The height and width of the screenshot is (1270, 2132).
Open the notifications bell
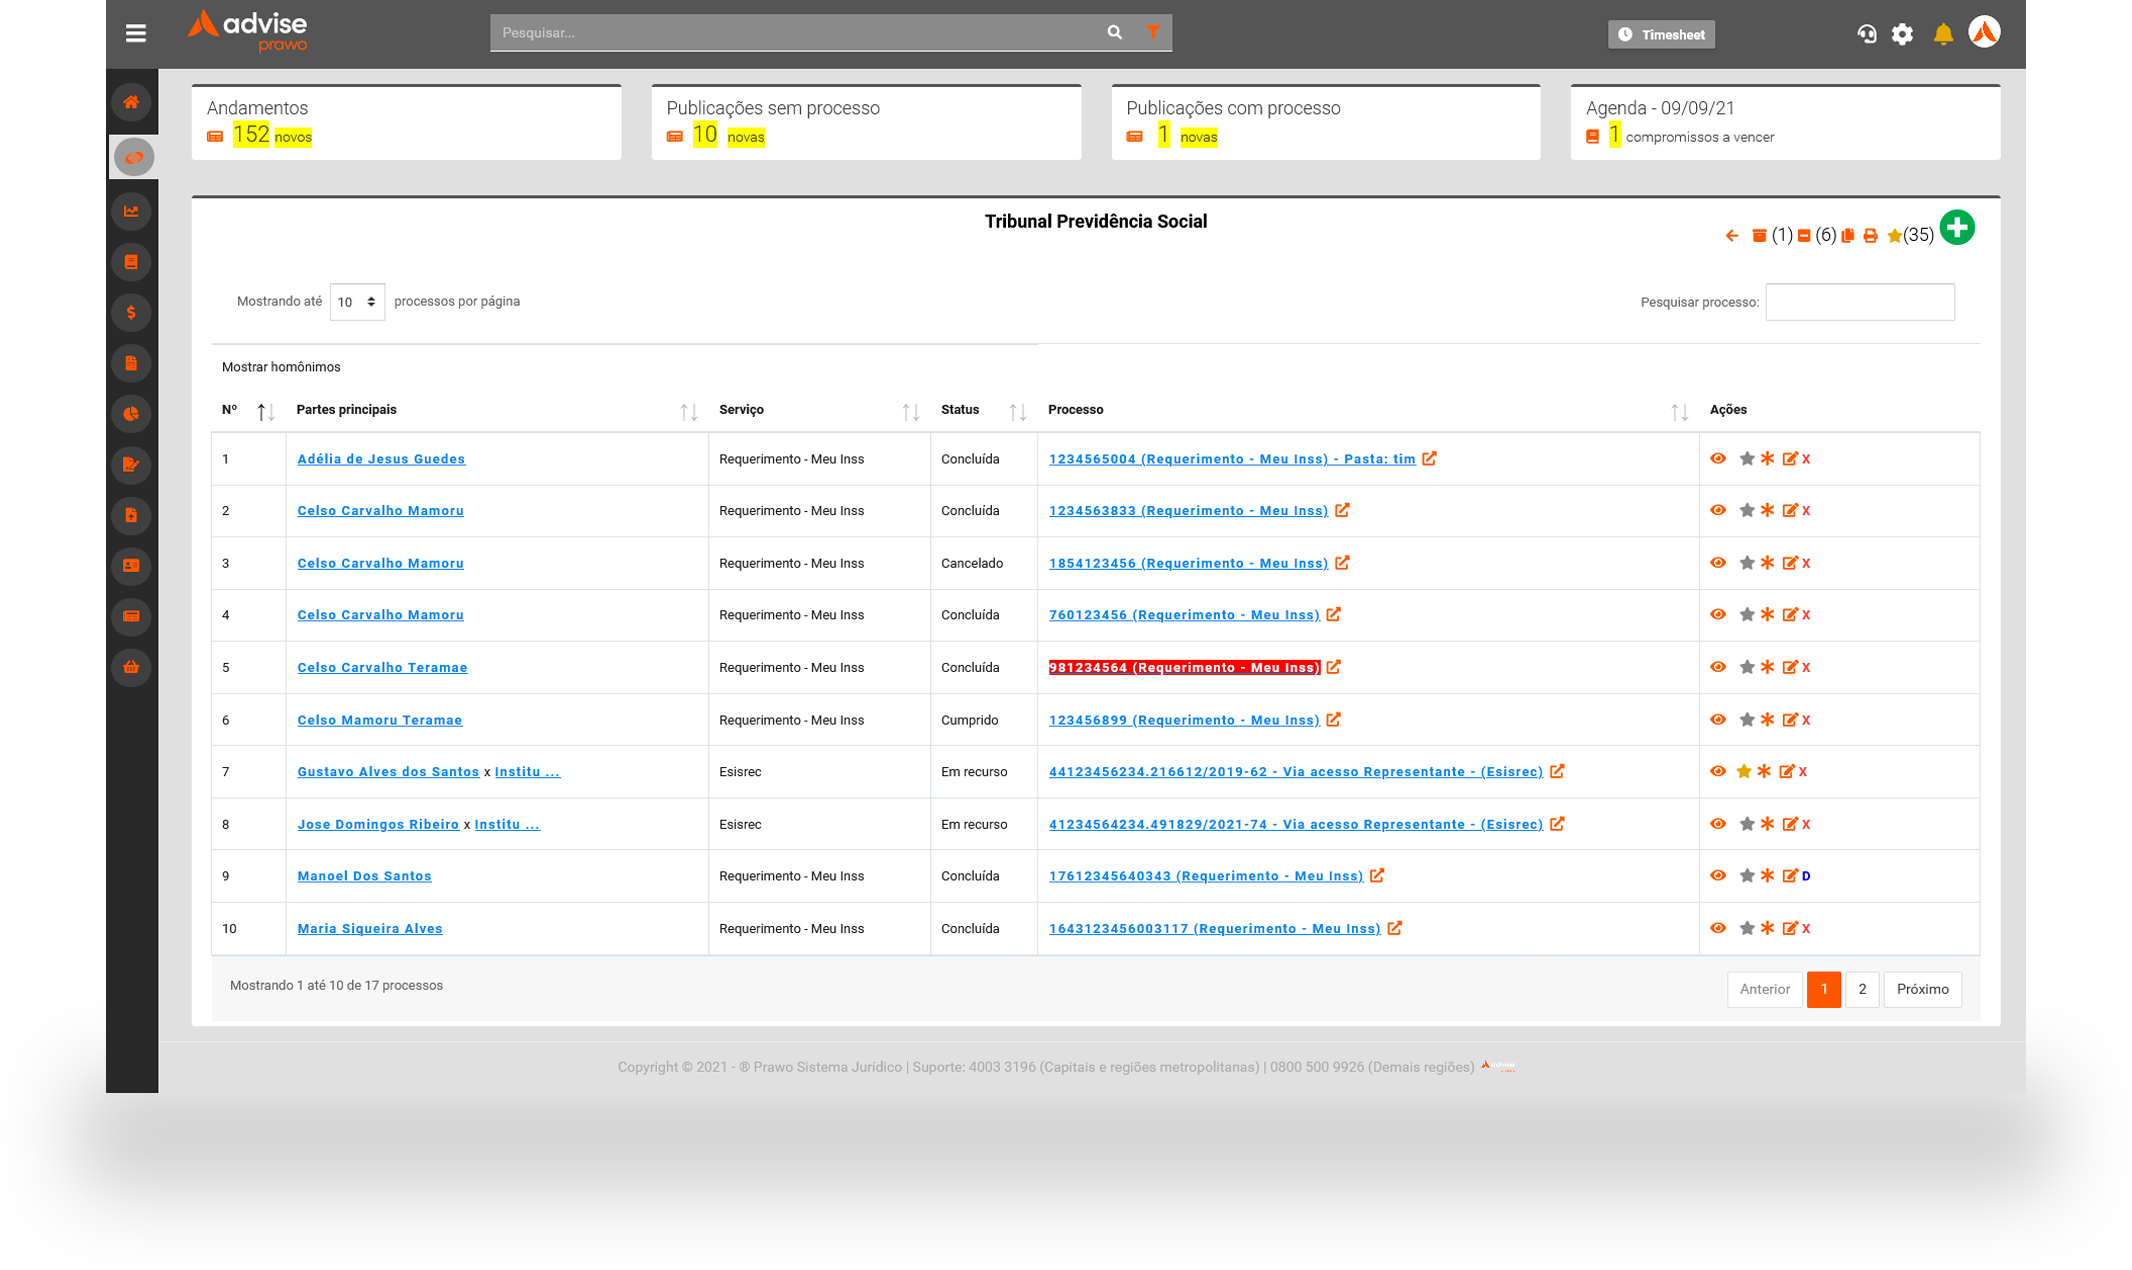click(x=1943, y=34)
